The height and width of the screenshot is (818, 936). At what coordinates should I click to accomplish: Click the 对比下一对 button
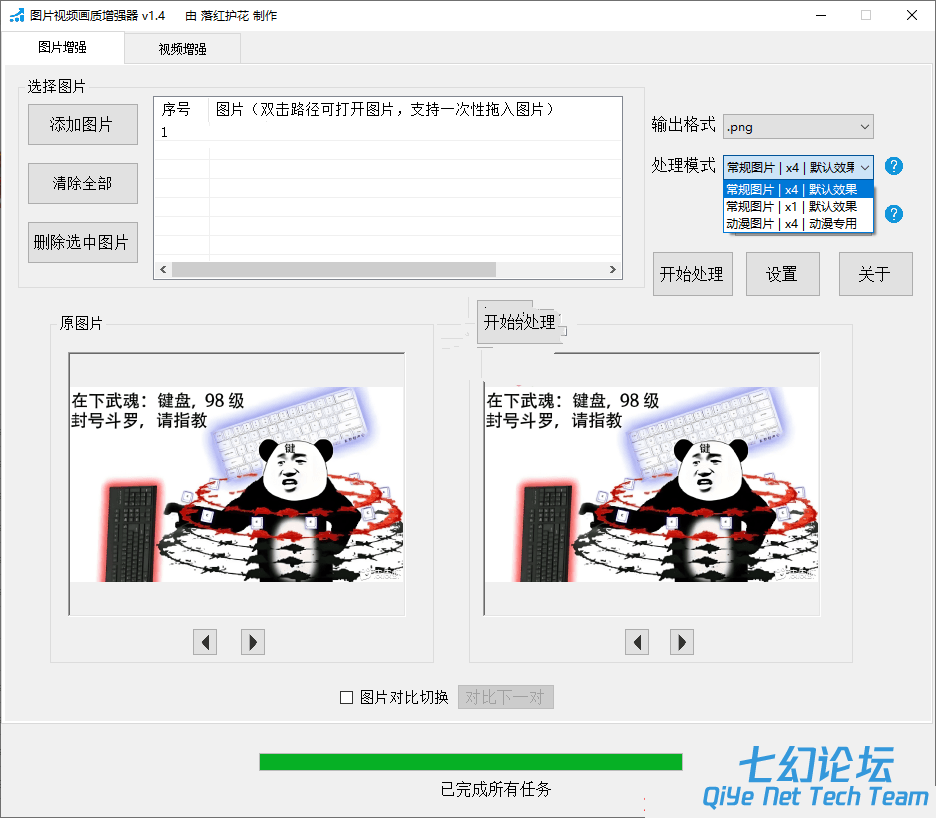point(506,697)
